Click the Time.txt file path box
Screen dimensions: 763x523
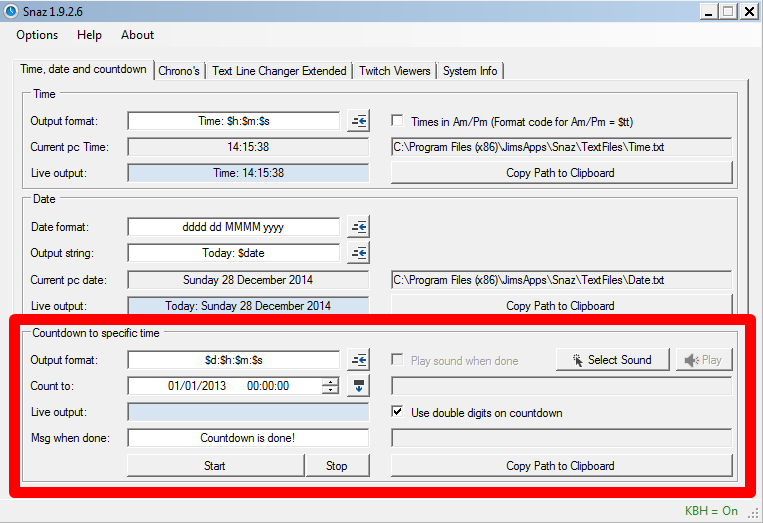(x=562, y=147)
